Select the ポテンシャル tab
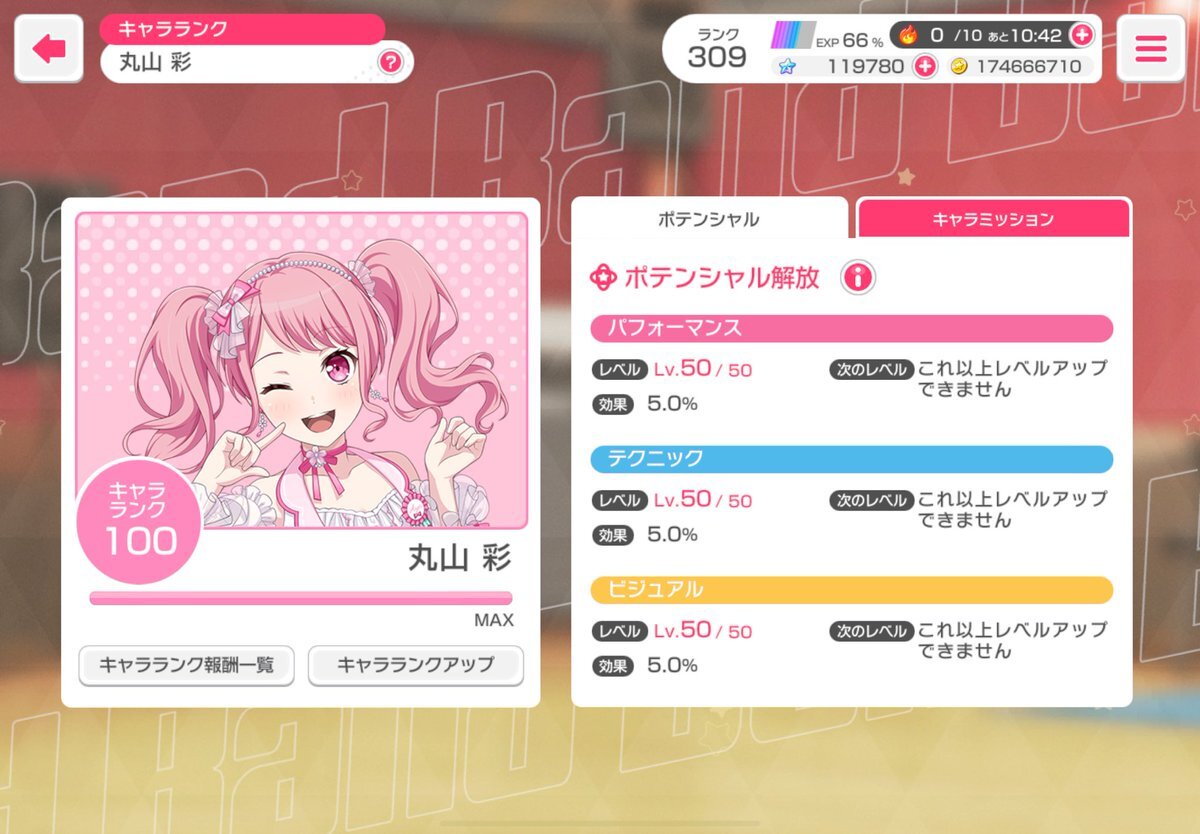Image resolution: width=1200 pixels, height=834 pixels. pyautogui.click(x=709, y=218)
